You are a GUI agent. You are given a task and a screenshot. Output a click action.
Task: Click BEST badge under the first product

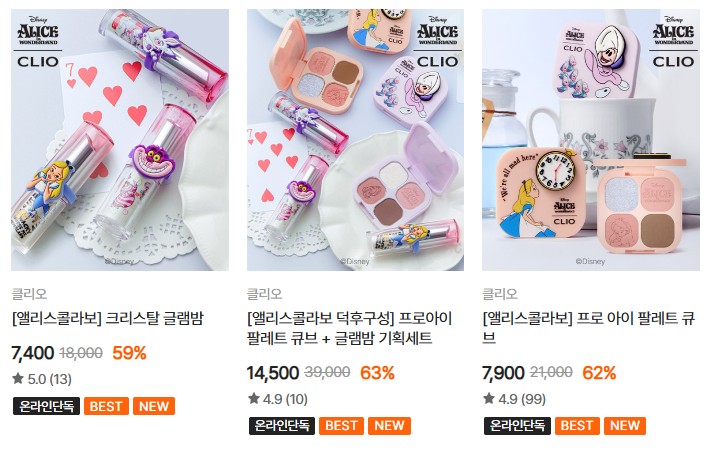click(106, 406)
